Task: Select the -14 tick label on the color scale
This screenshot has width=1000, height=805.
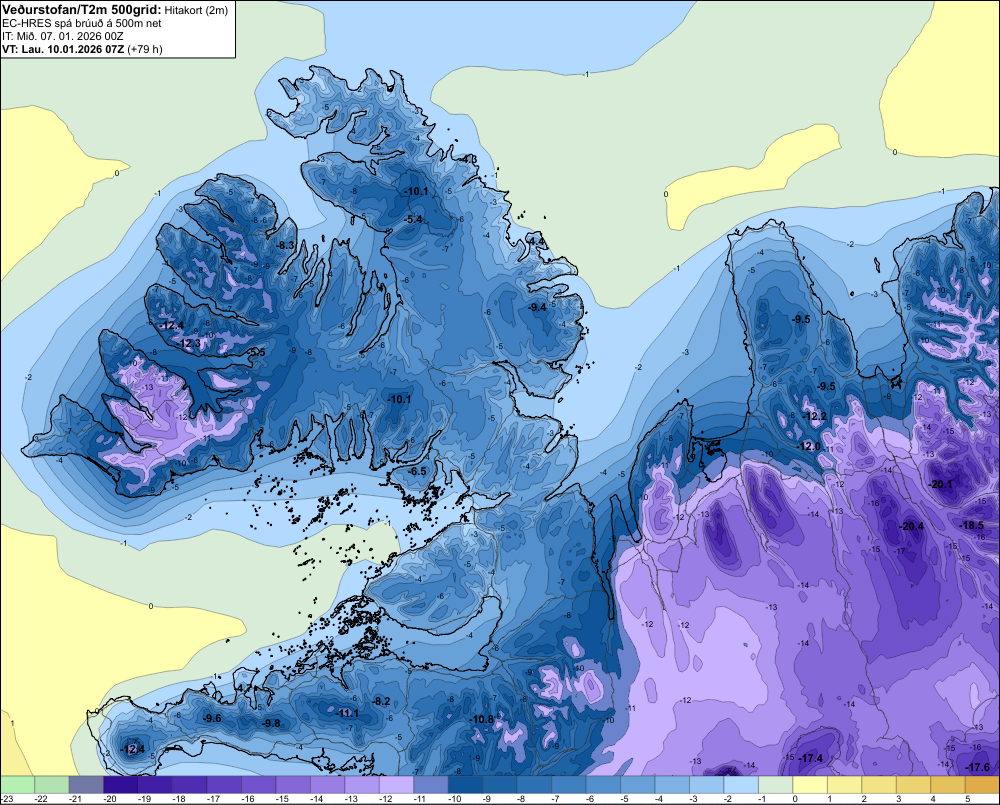Action: click(318, 799)
